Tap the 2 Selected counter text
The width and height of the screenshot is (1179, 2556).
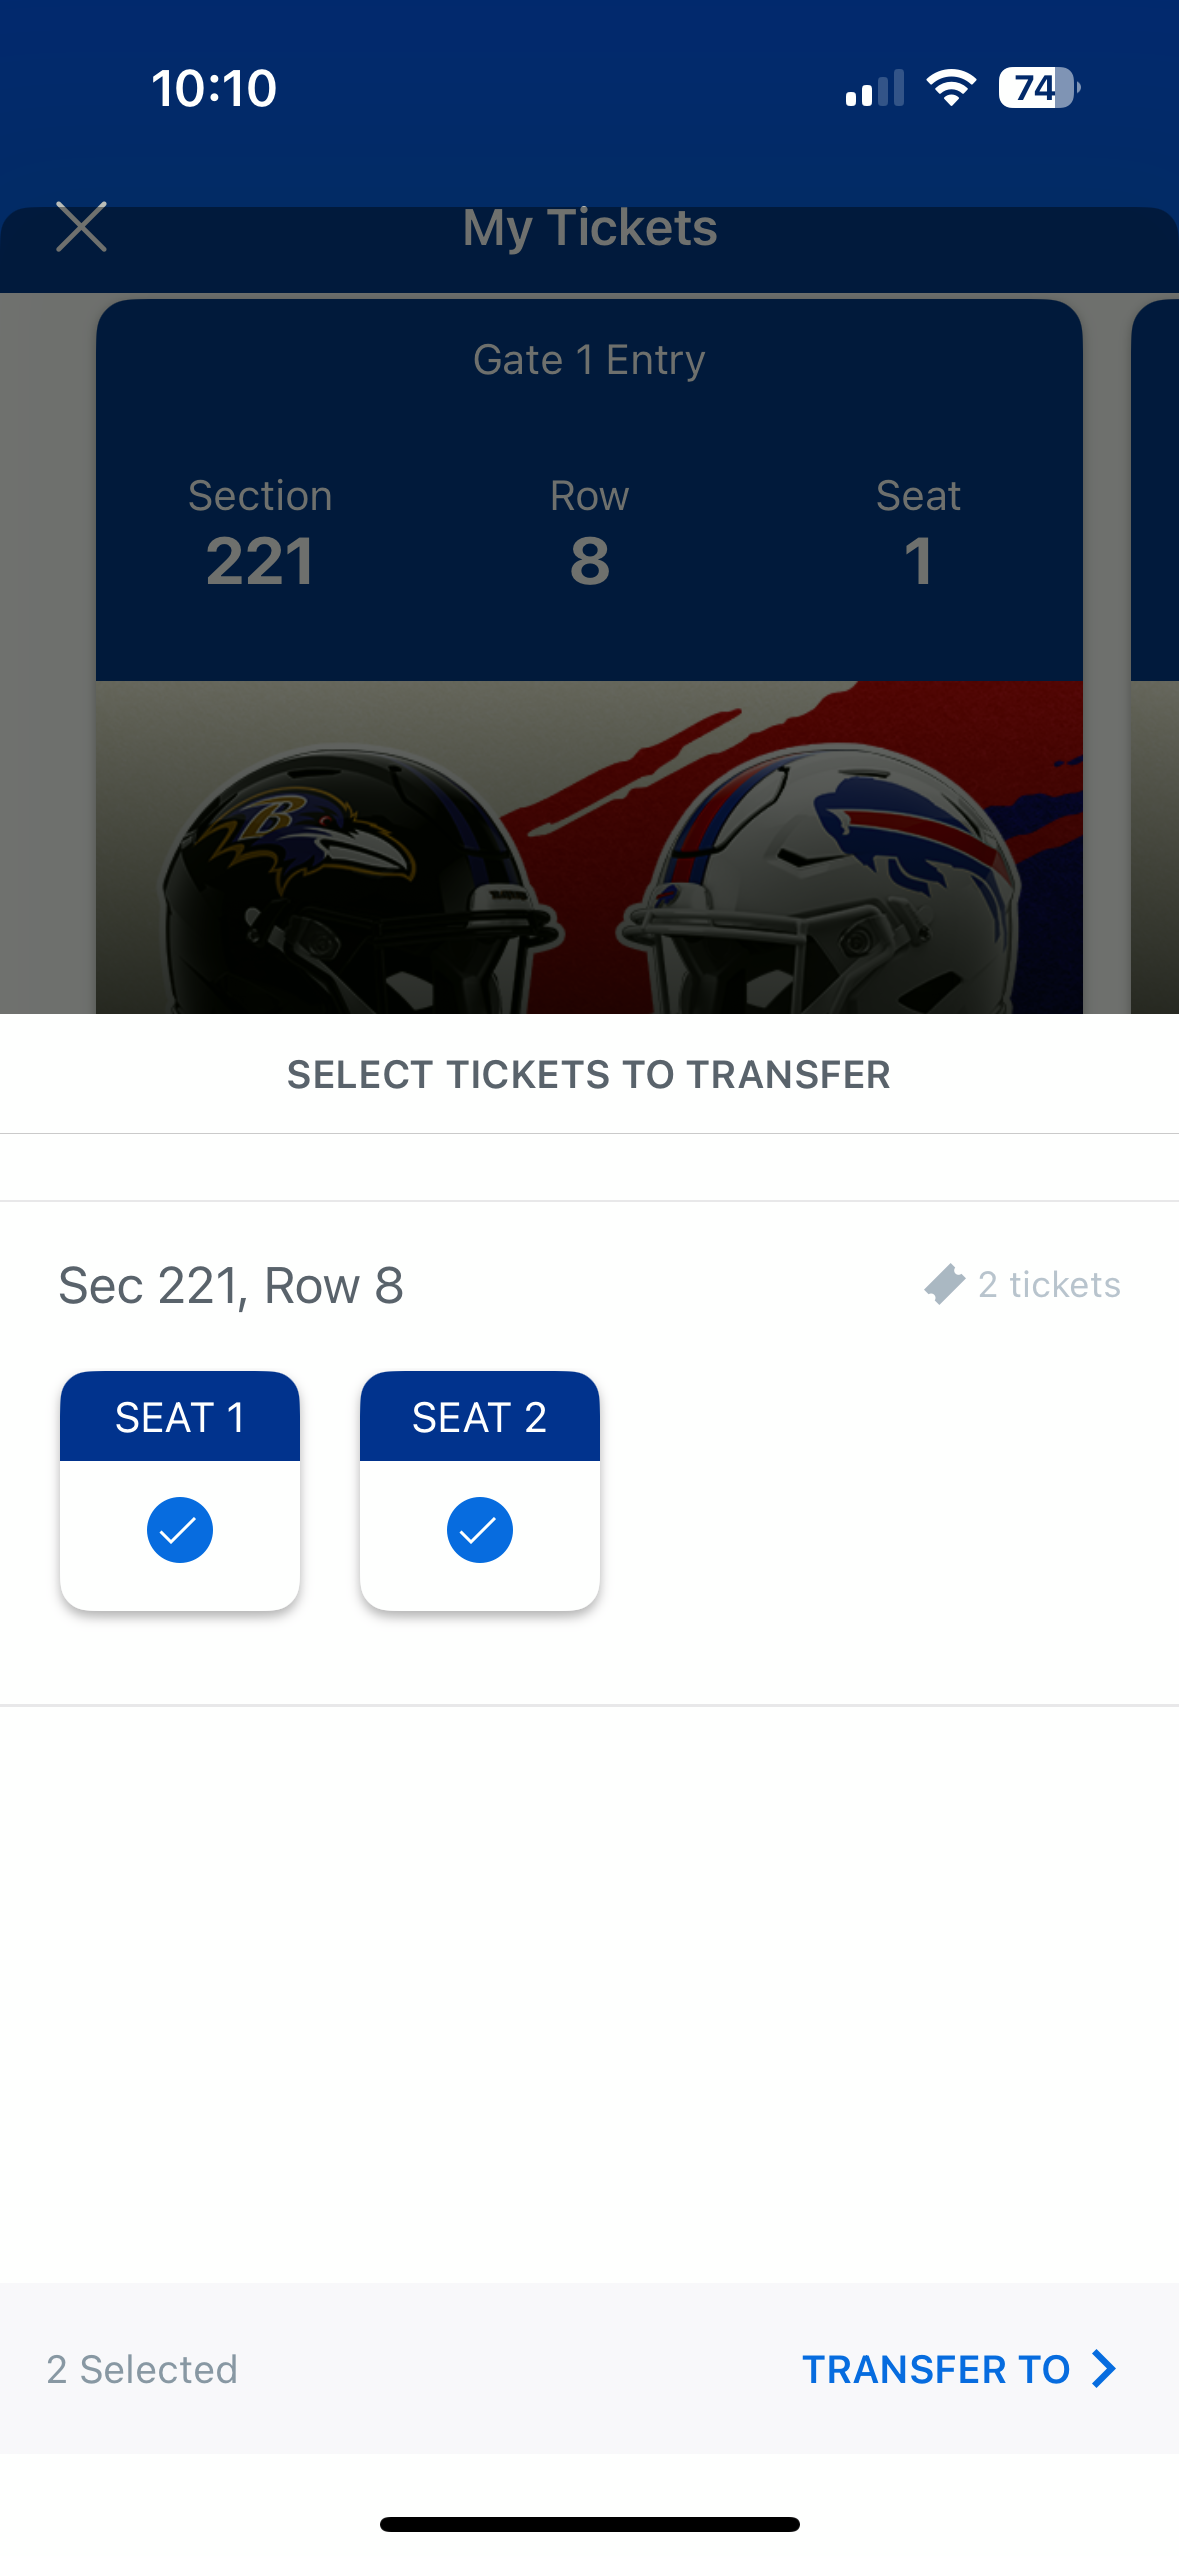(142, 2369)
